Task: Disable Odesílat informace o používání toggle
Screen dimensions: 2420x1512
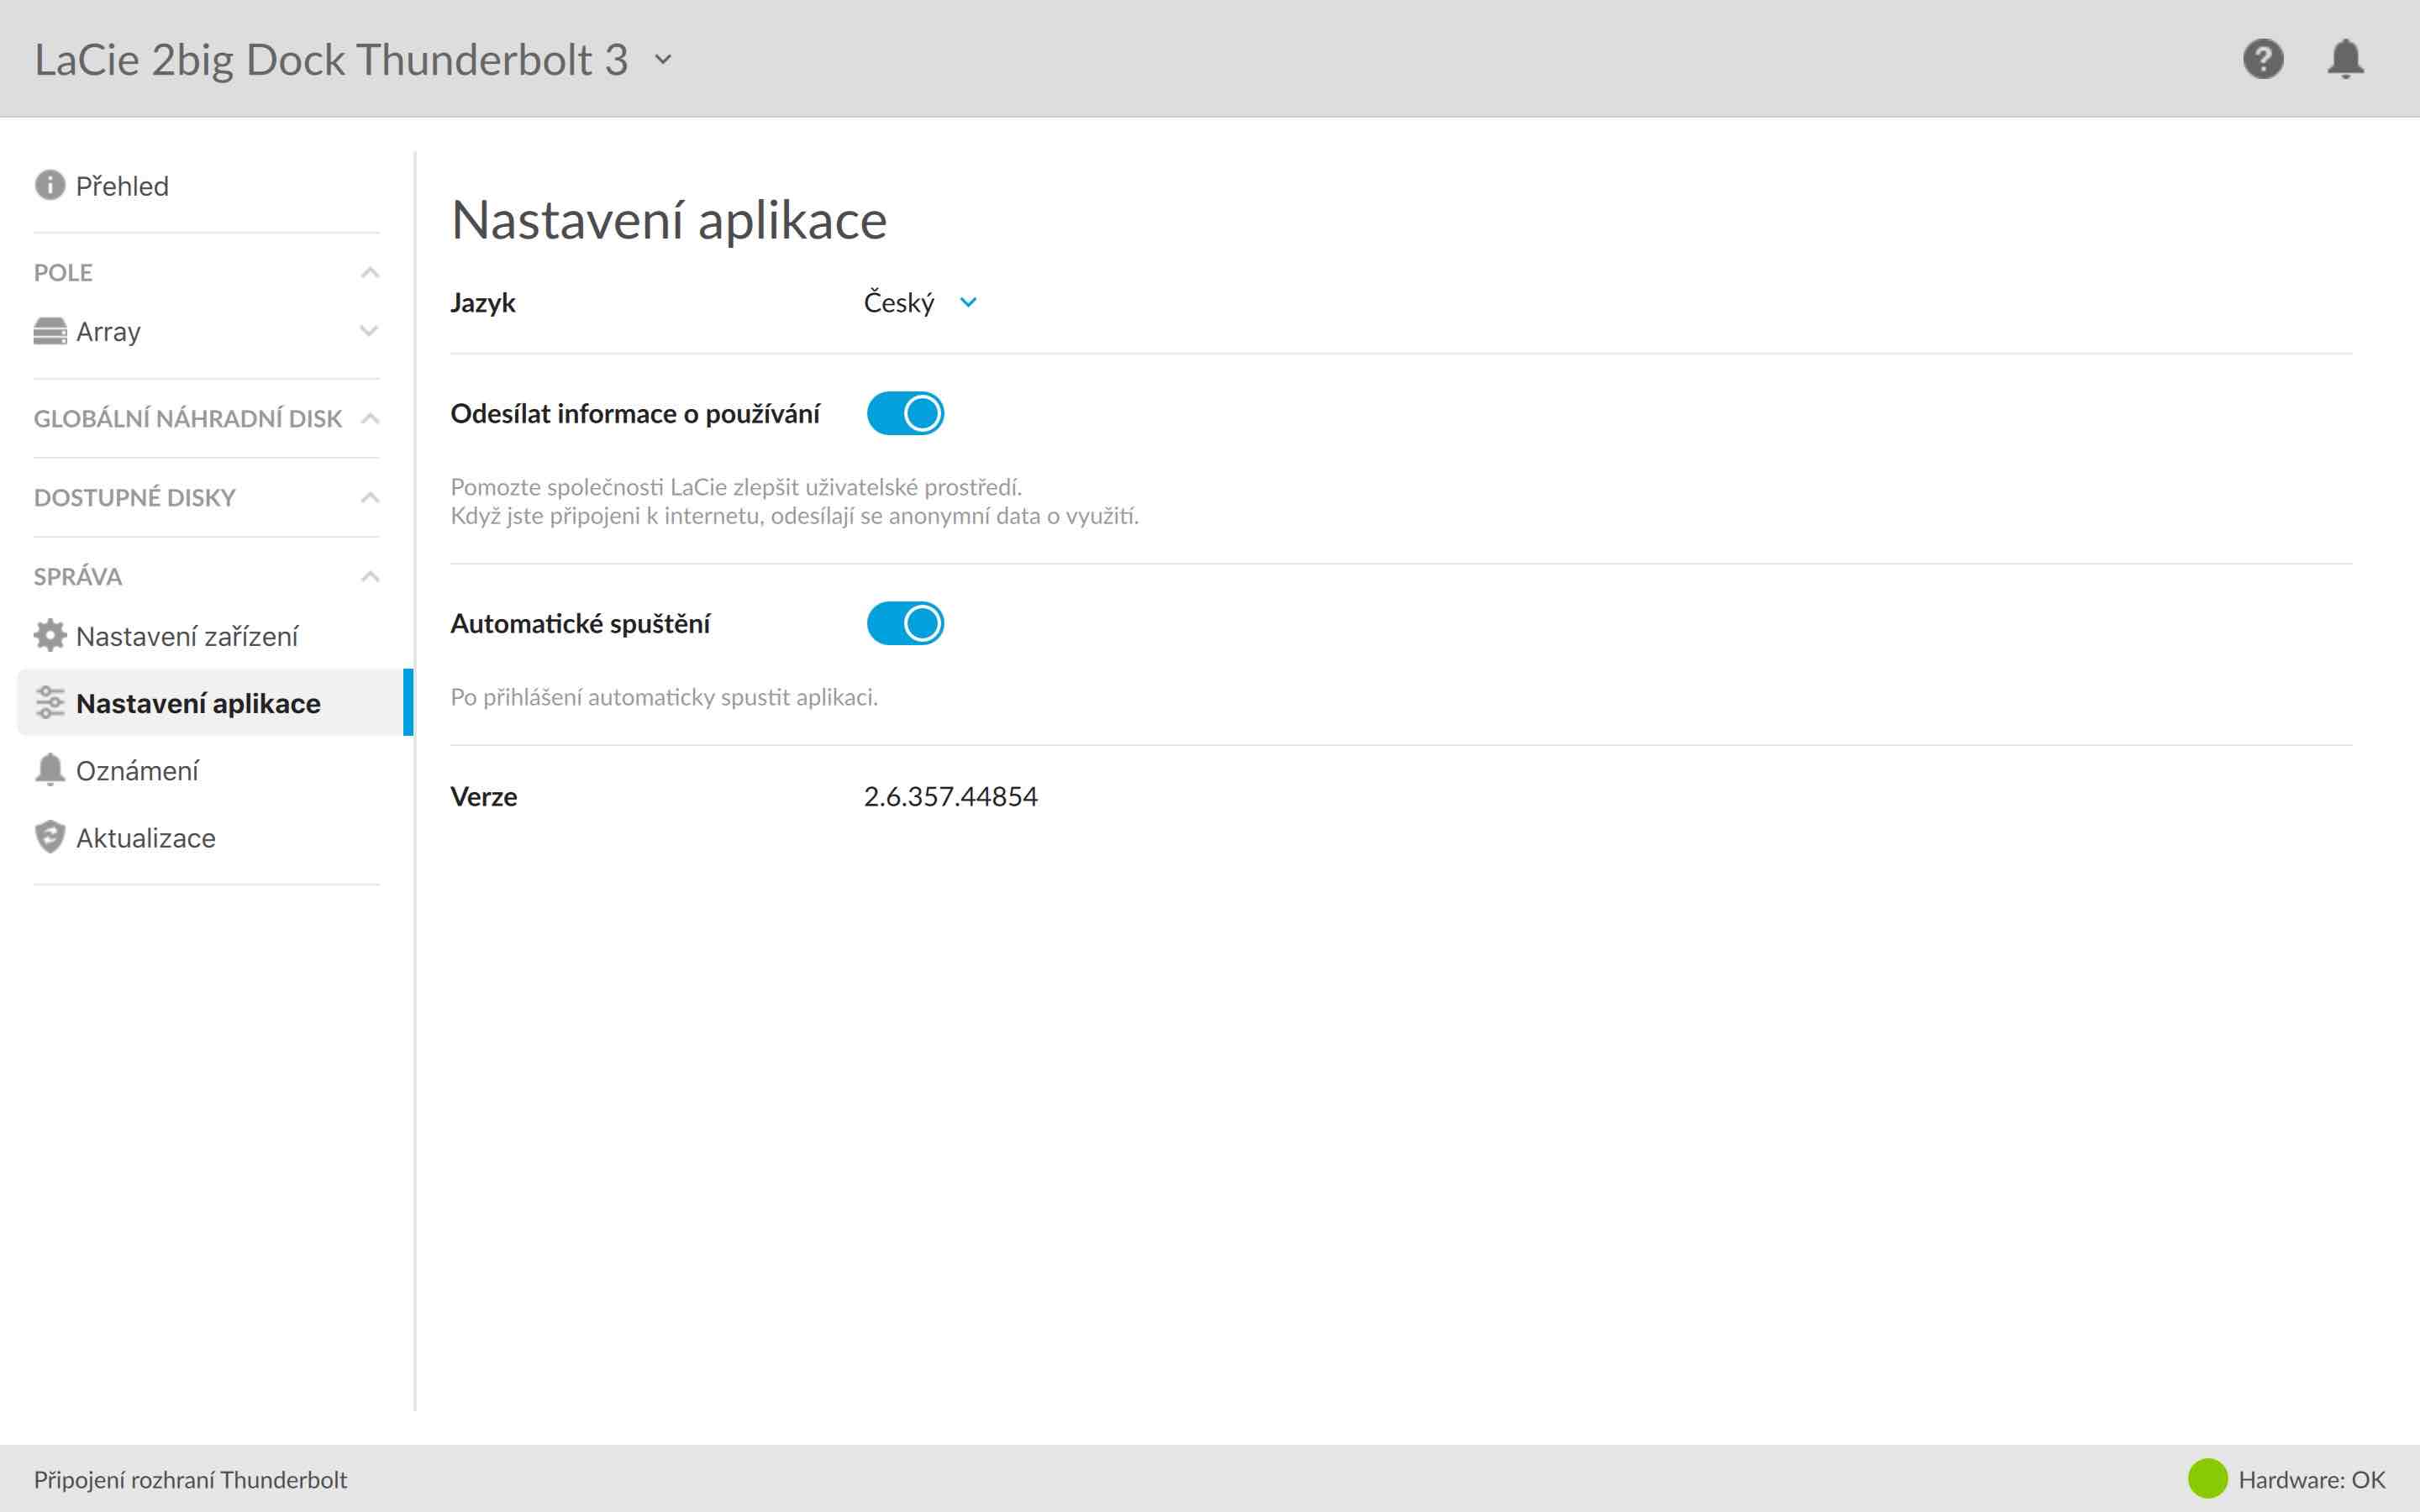Action: click(905, 413)
